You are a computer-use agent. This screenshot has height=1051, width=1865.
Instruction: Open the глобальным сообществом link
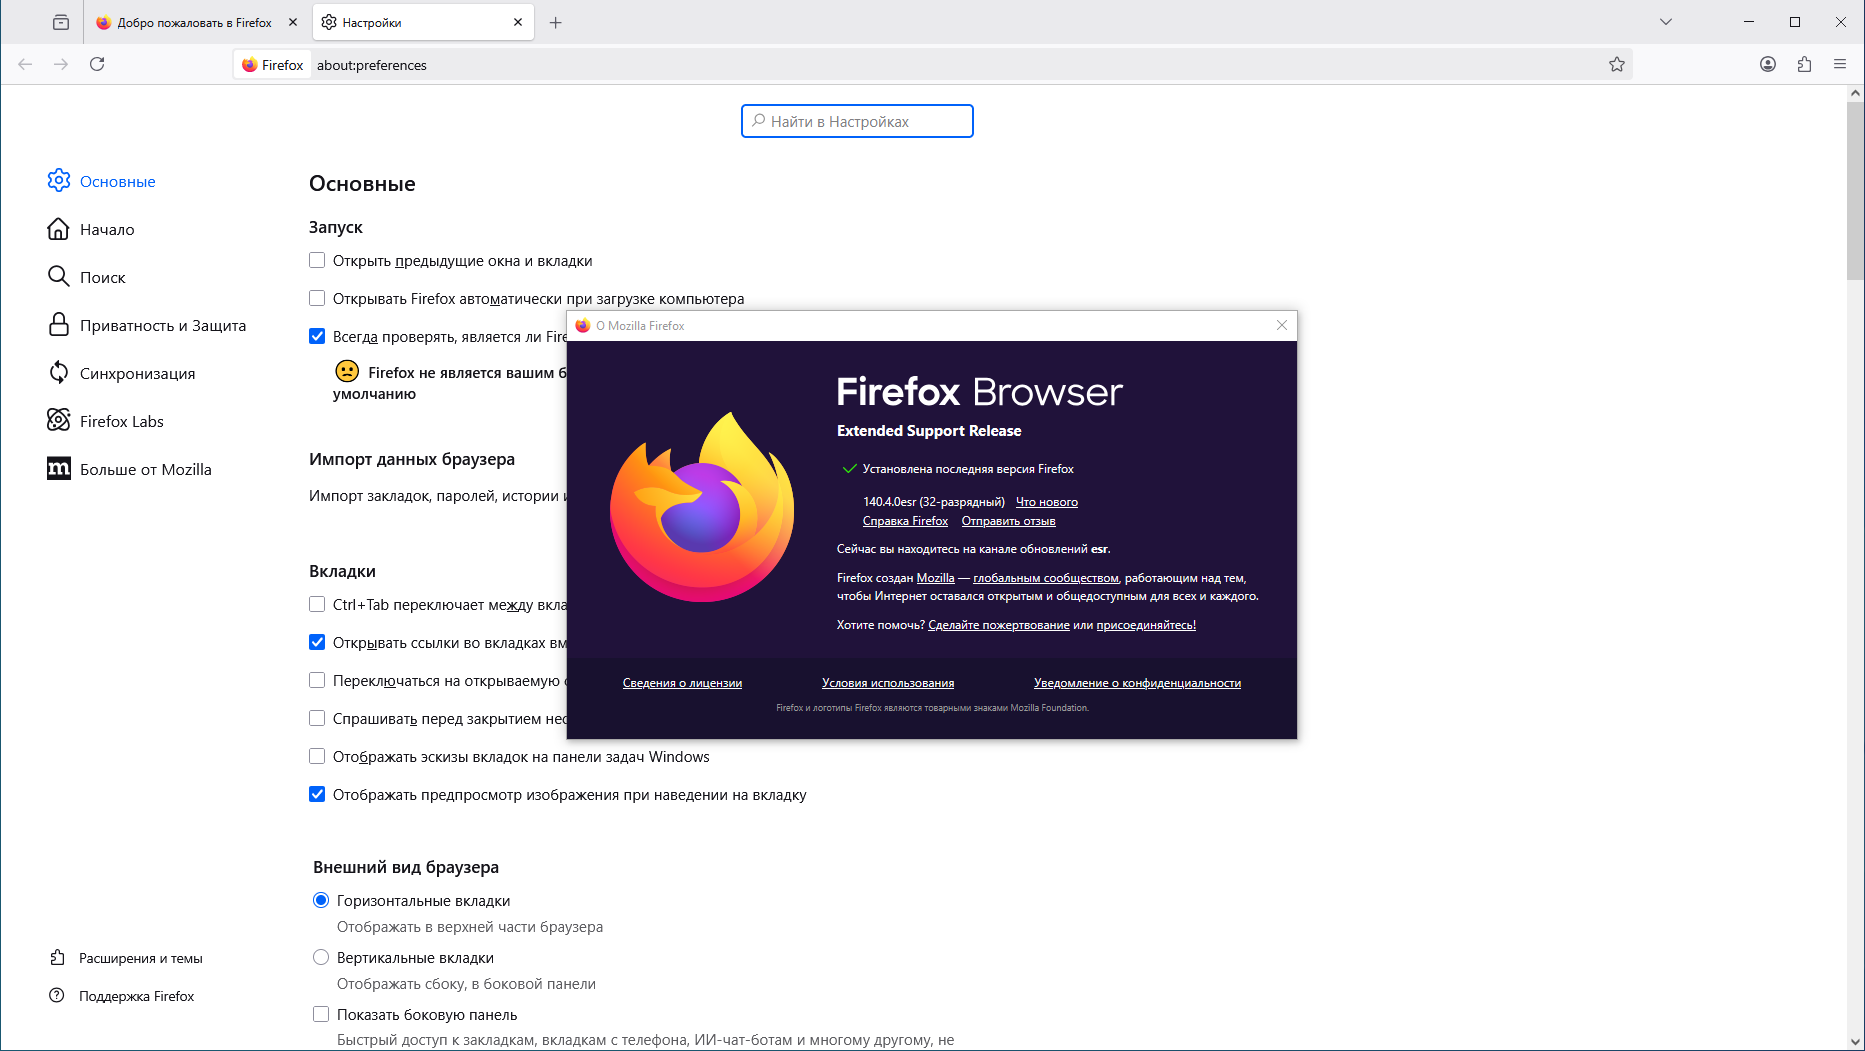click(1046, 578)
